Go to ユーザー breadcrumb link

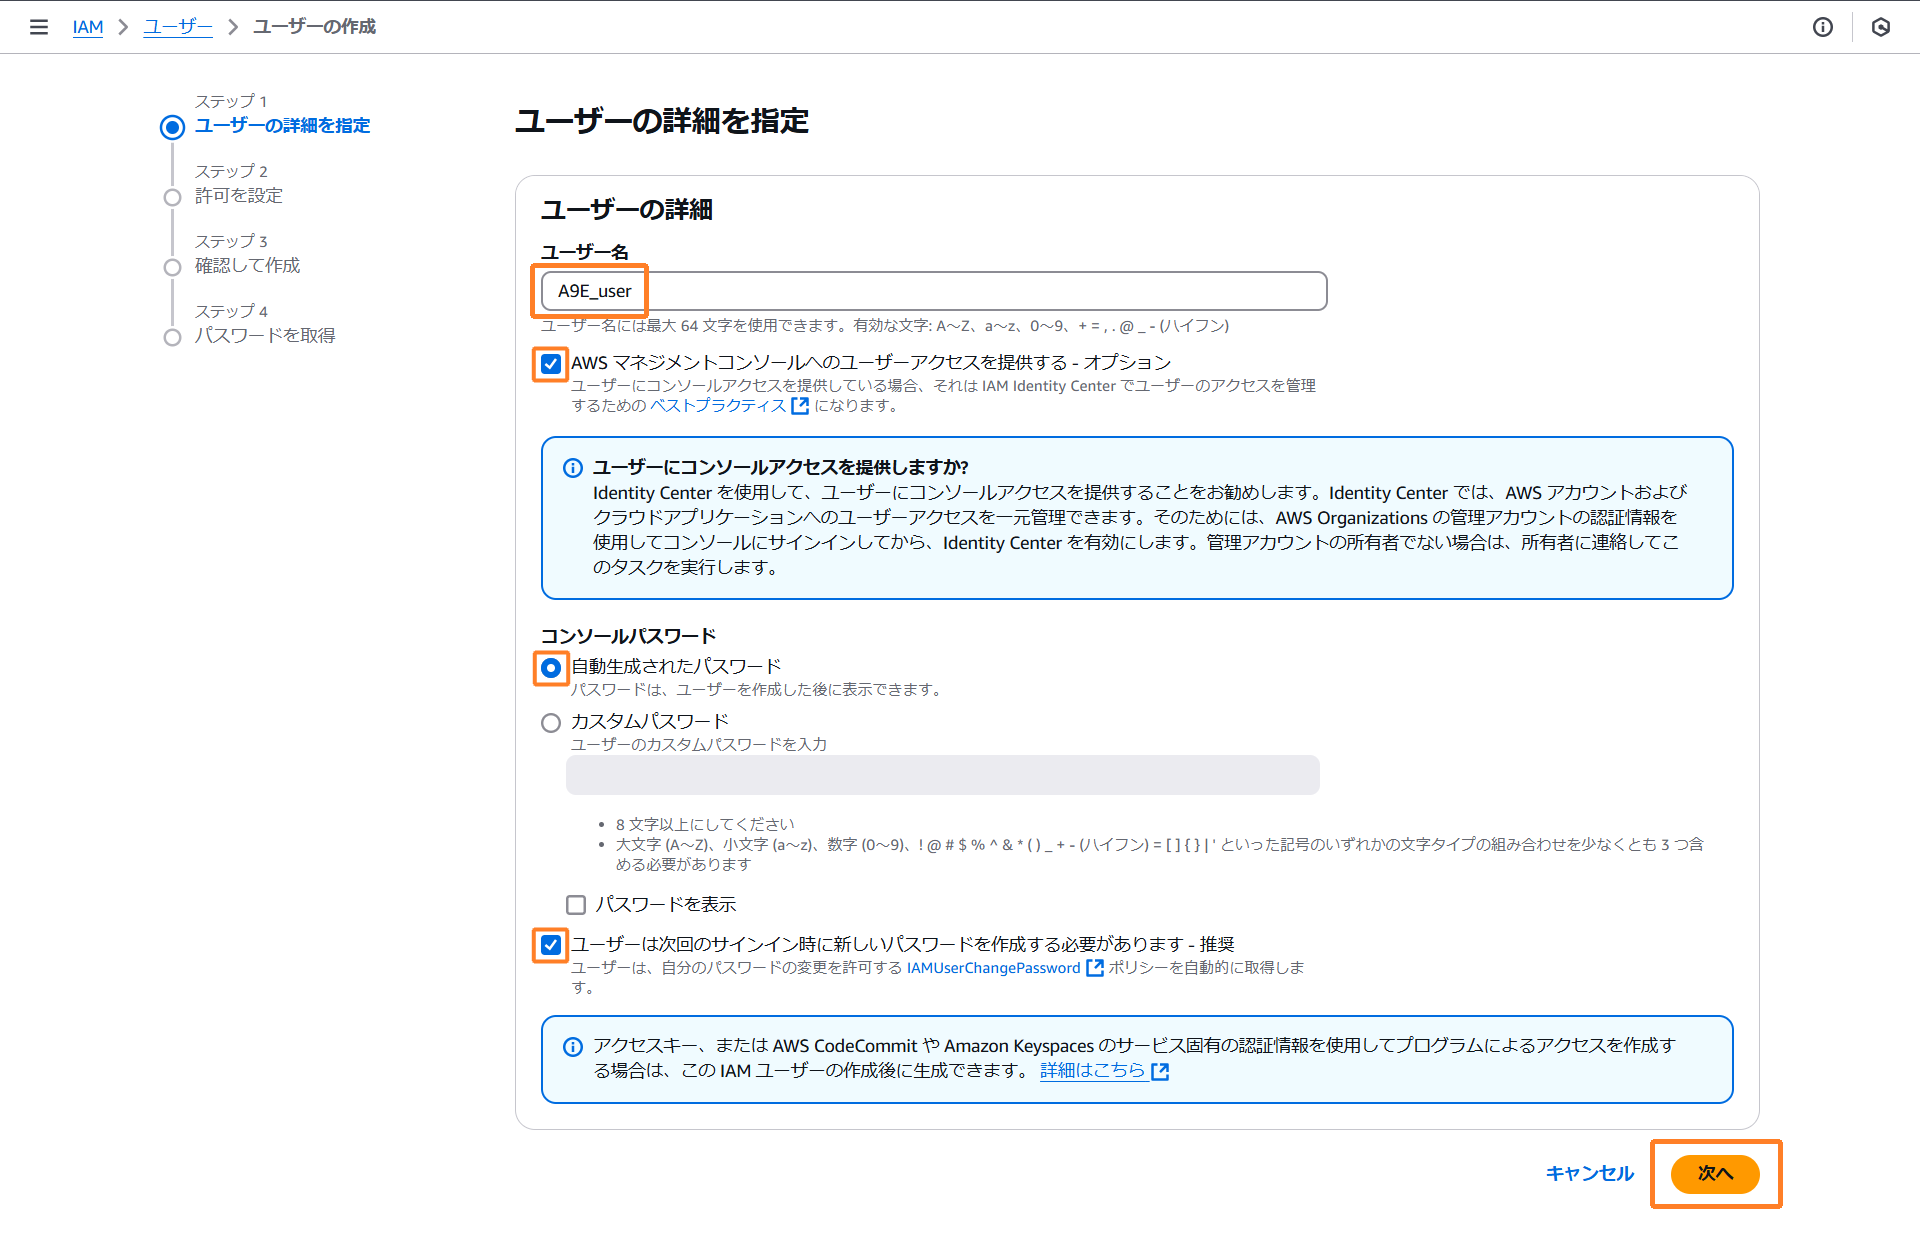point(177,27)
